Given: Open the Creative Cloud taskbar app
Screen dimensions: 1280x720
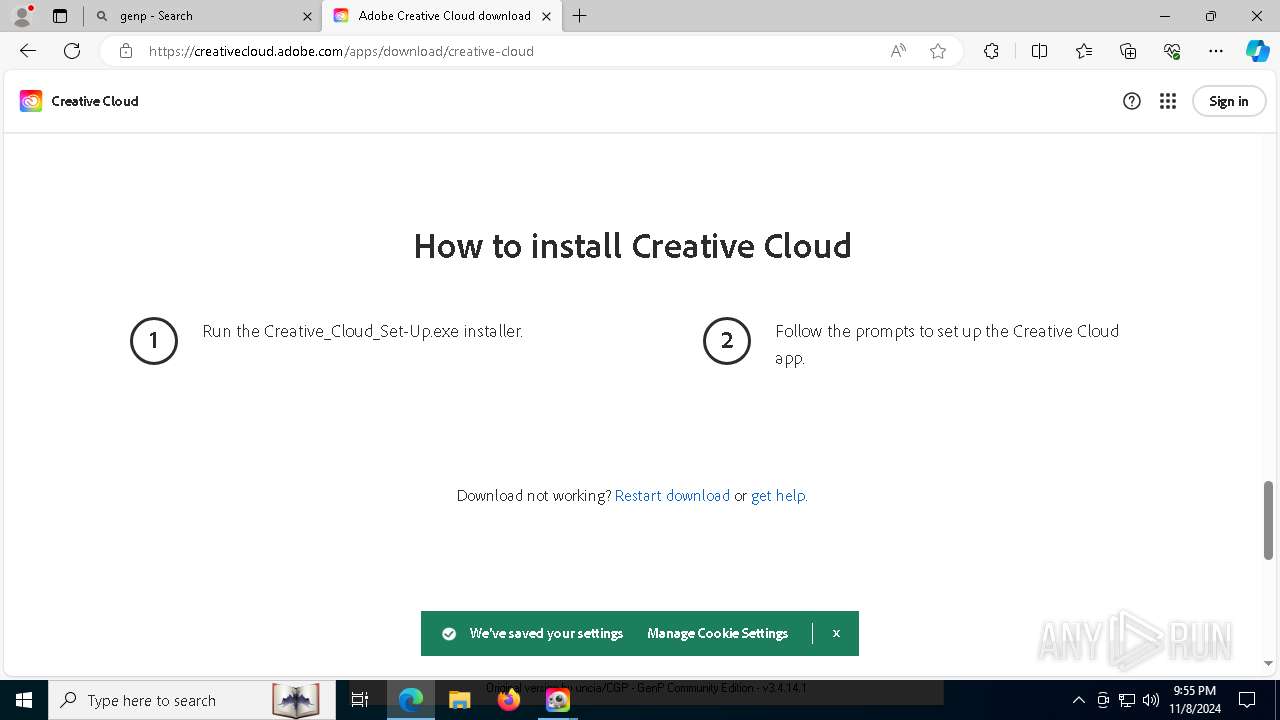Looking at the screenshot, I should (x=558, y=700).
